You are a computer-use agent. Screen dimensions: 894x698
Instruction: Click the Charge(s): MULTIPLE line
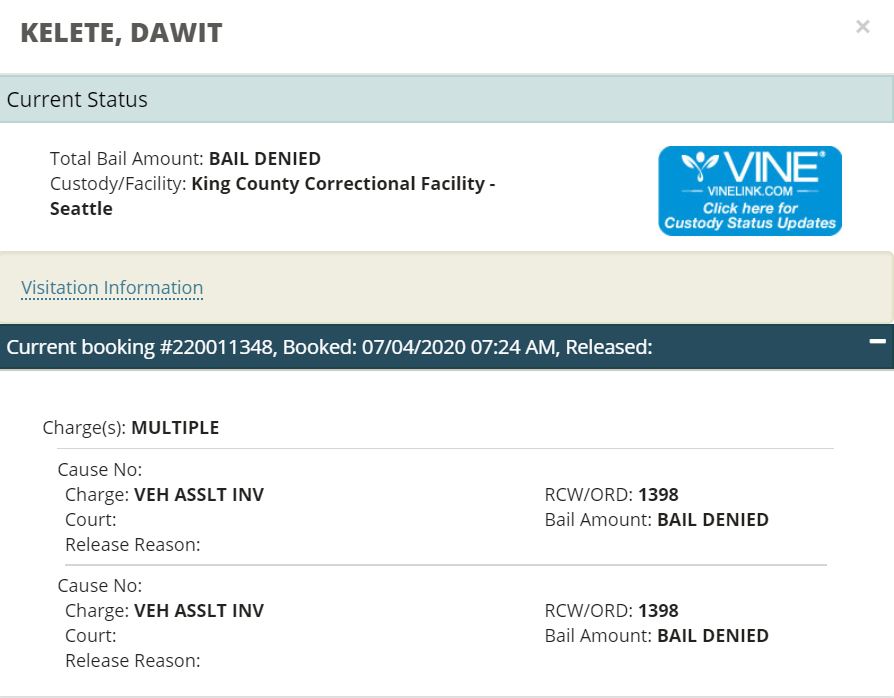tap(131, 428)
